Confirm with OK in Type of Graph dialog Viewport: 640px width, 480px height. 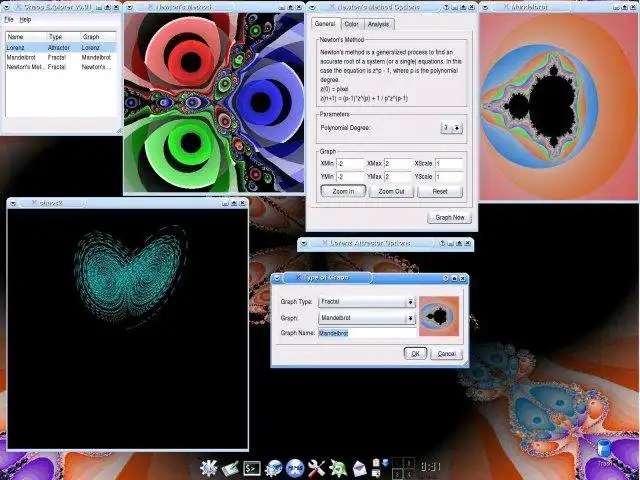point(415,353)
